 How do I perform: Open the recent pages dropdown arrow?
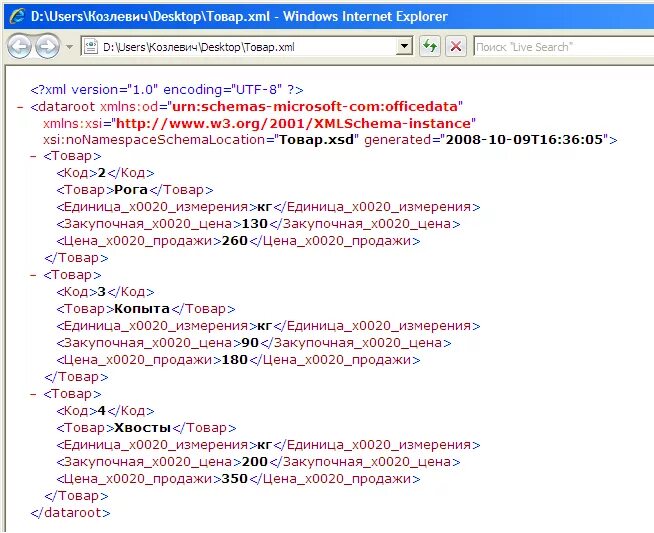(69, 47)
